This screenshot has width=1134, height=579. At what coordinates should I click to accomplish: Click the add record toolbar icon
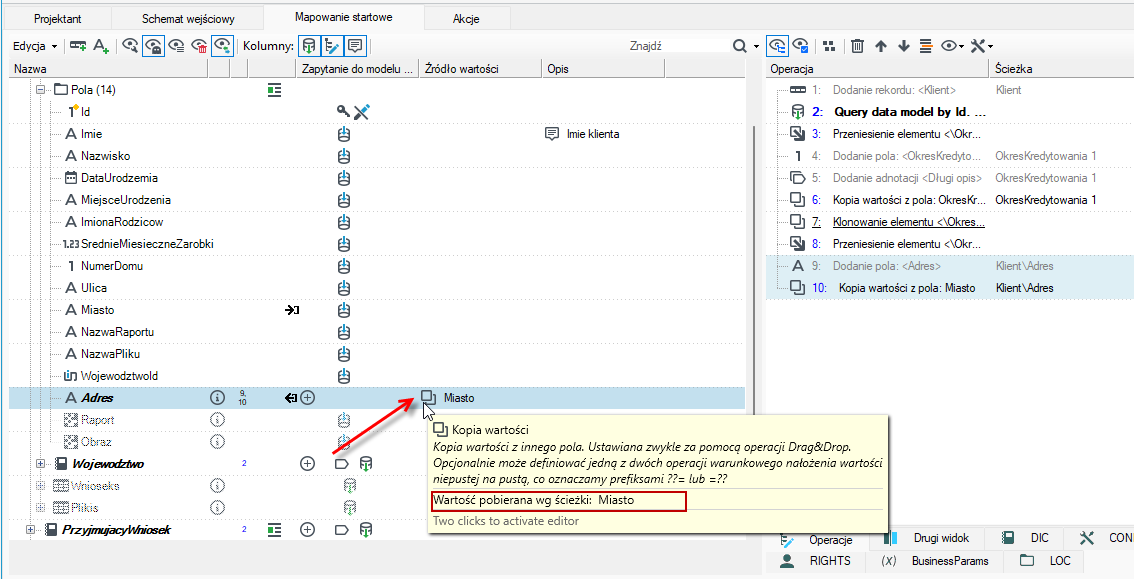click(x=77, y=46)
